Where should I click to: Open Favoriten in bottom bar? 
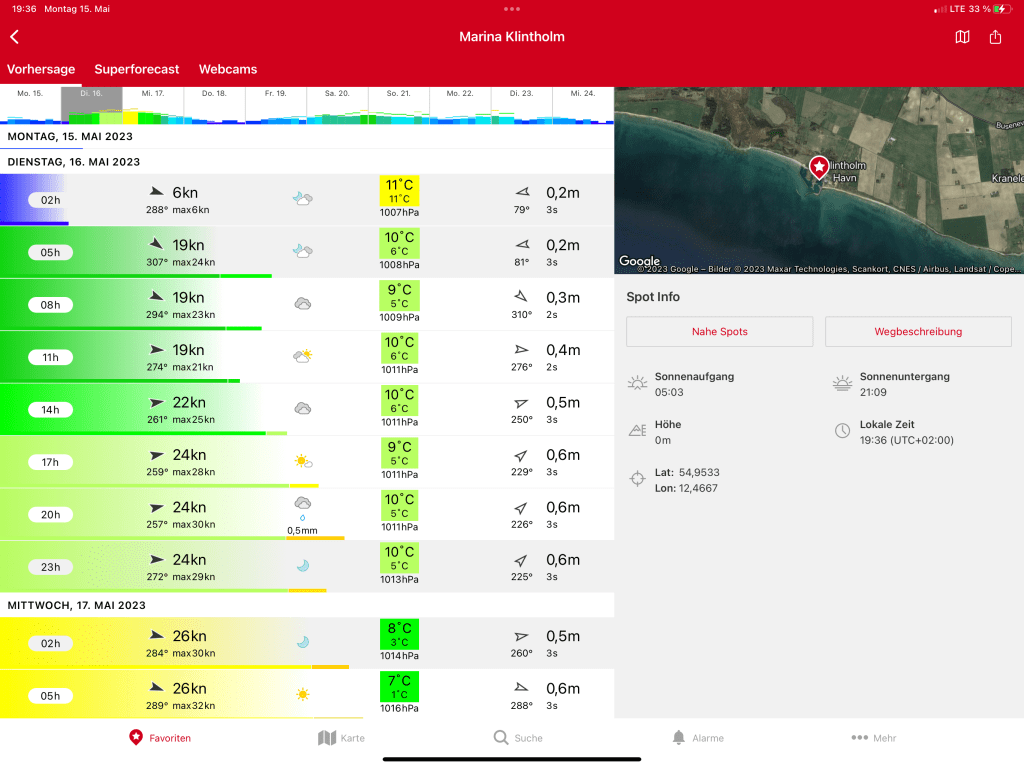160,738
